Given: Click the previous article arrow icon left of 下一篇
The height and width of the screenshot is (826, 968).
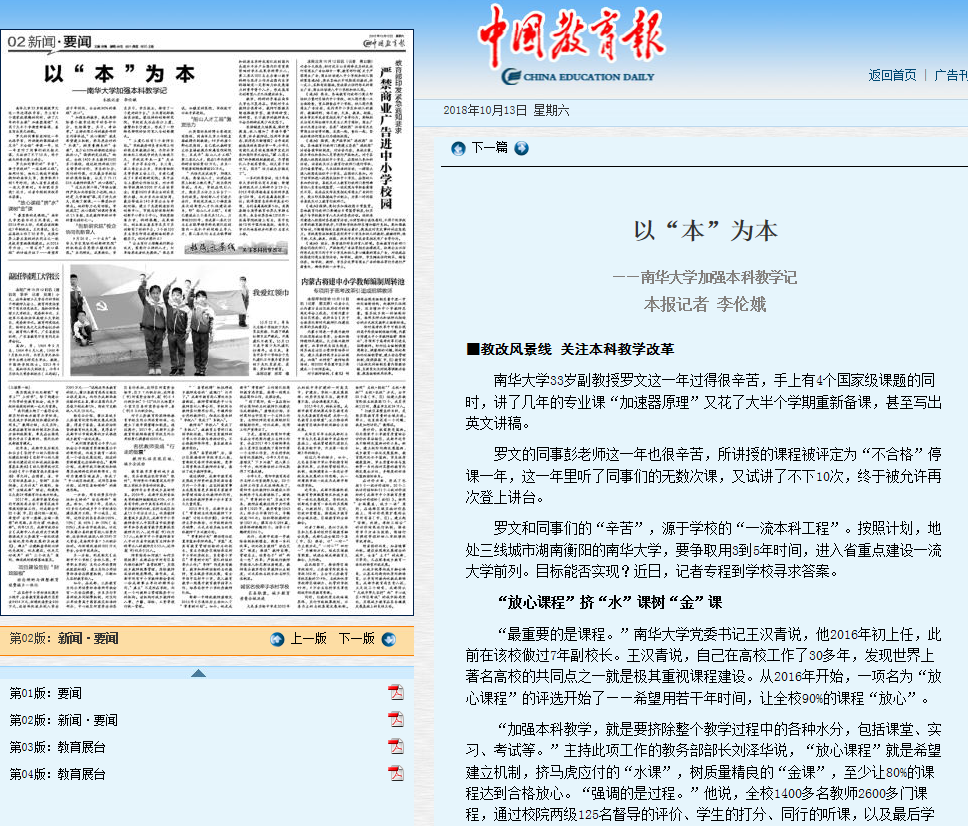Looking at the screenshot, I should [x=458, y=148].
